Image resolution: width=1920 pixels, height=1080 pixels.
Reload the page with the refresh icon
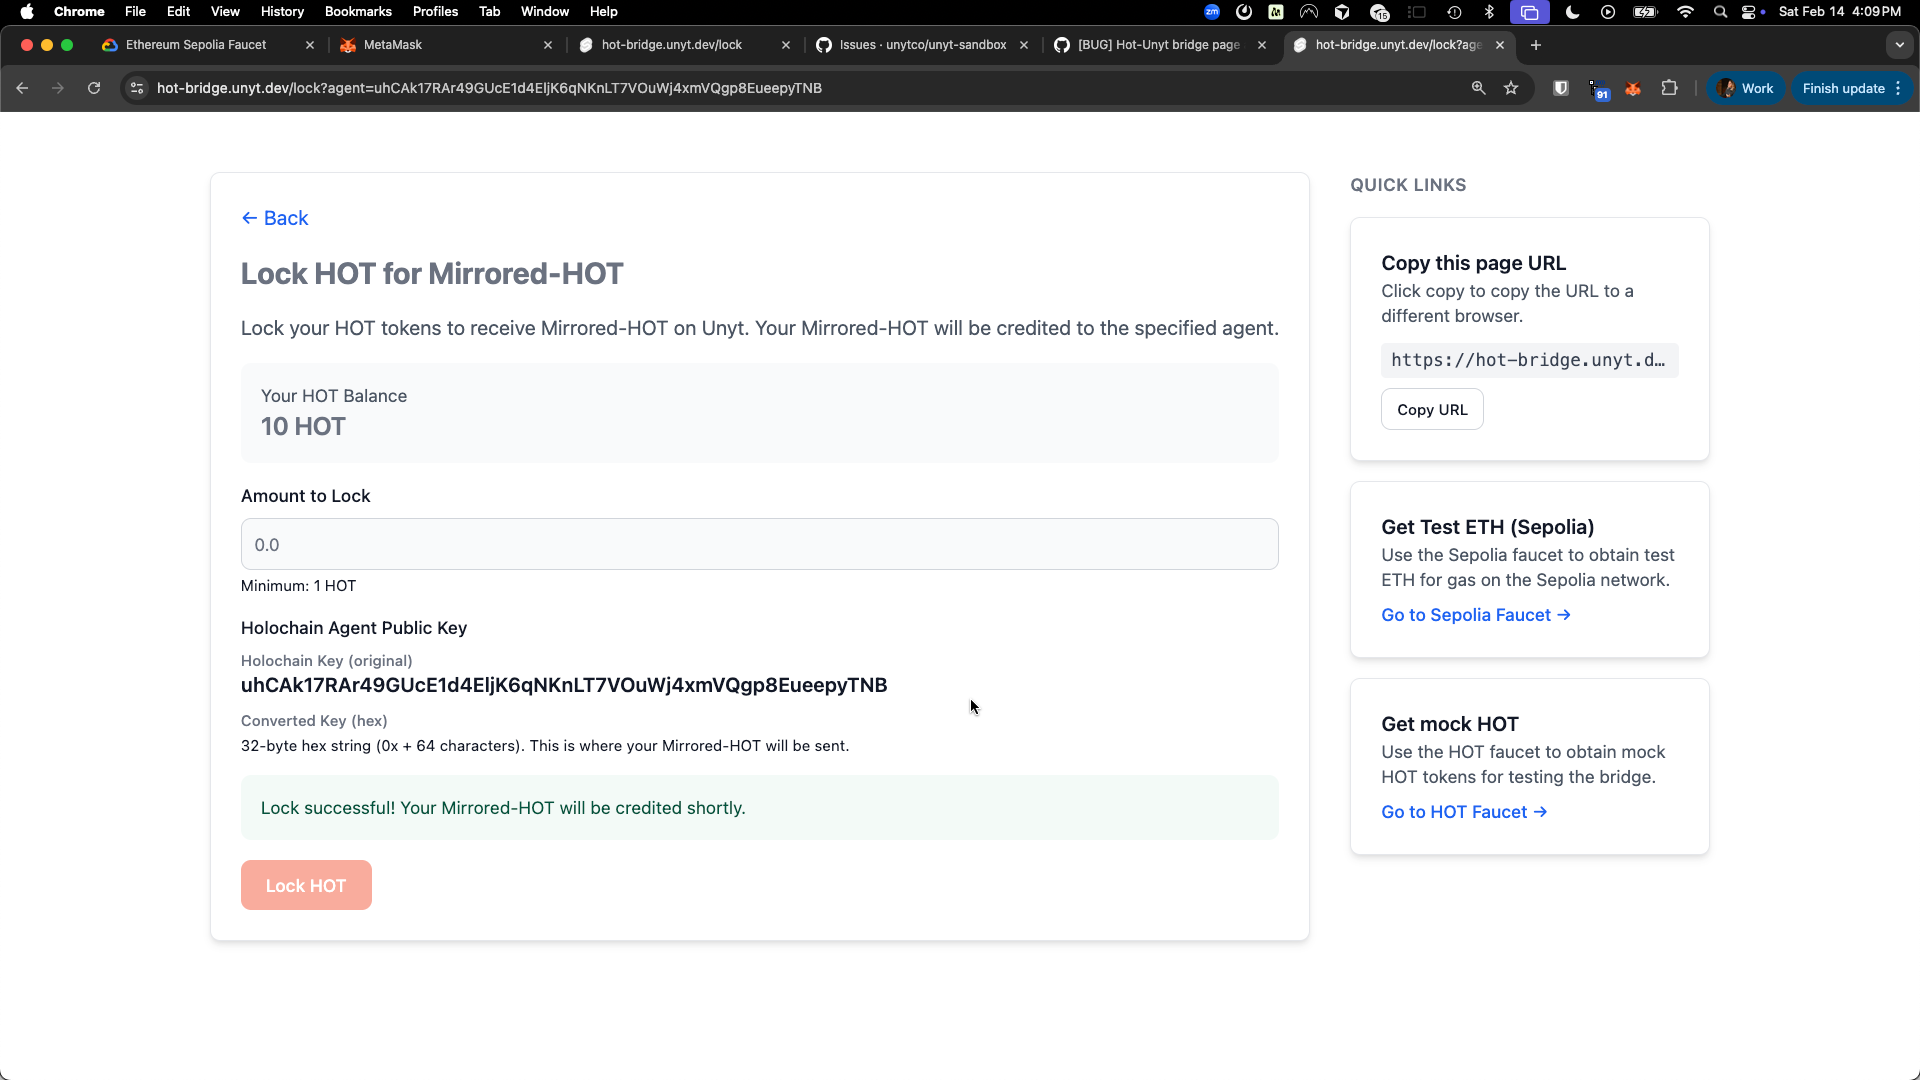[94, 88]
